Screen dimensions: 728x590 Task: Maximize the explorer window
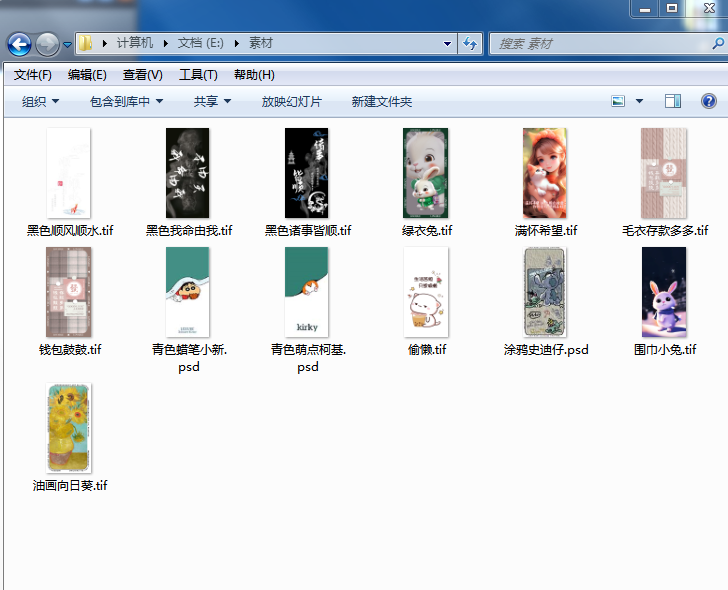[x=672, y=8]
